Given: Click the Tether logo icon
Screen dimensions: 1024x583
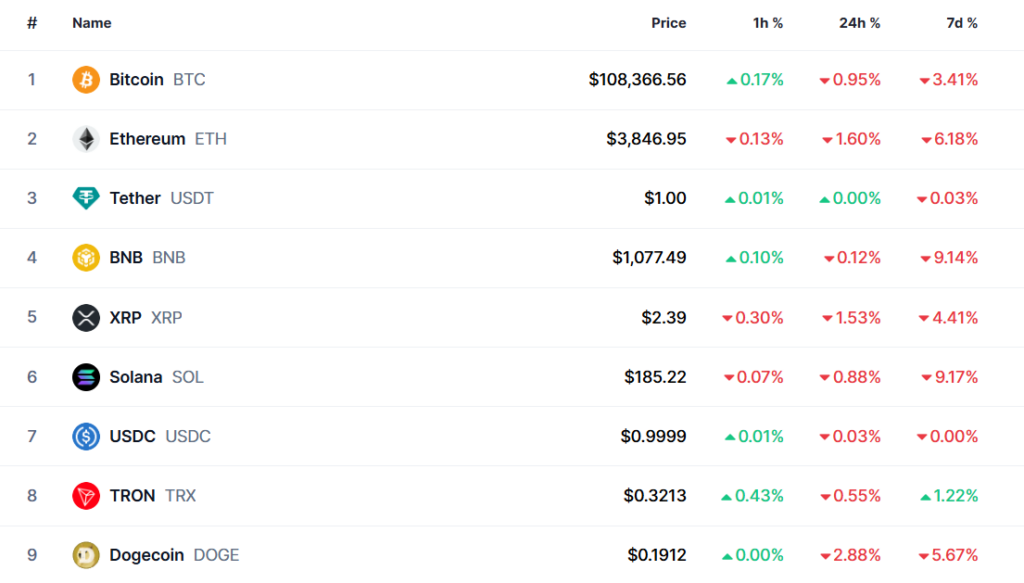Looking at the screenshot, I should click(86, 198).
